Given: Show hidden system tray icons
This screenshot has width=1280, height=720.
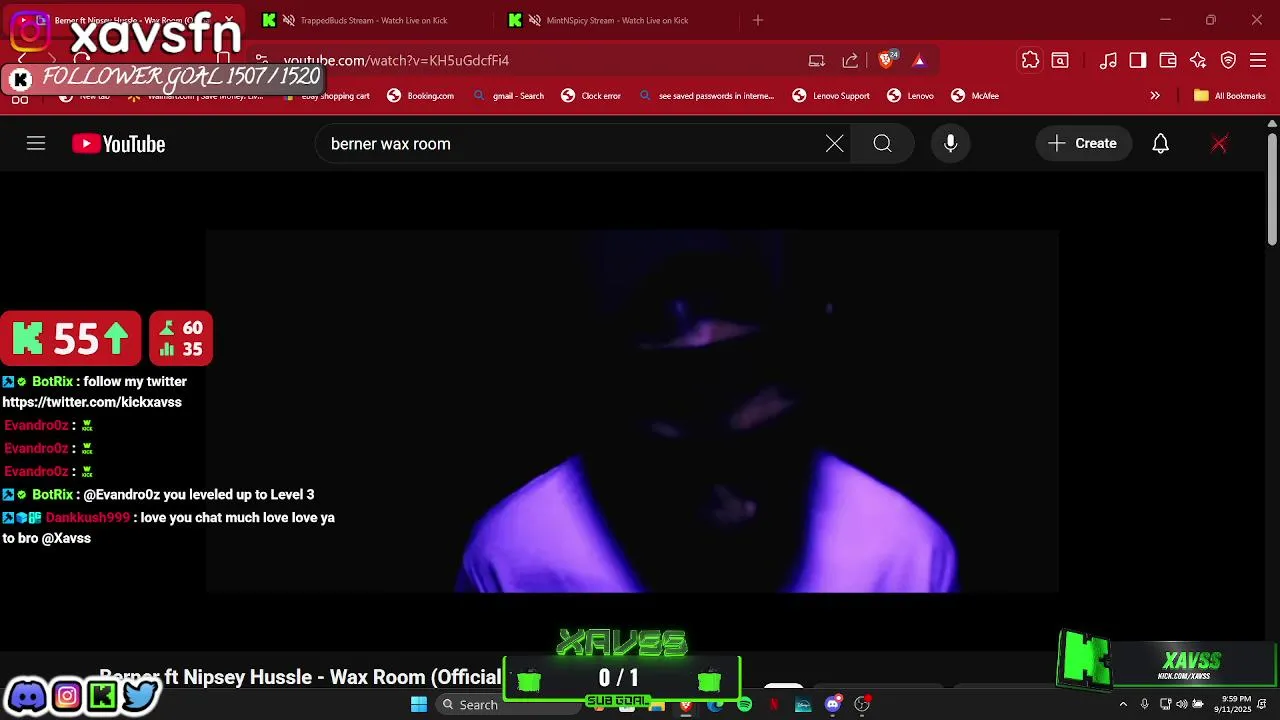Looking at the screenshot, I should (x=1123, y=705).
